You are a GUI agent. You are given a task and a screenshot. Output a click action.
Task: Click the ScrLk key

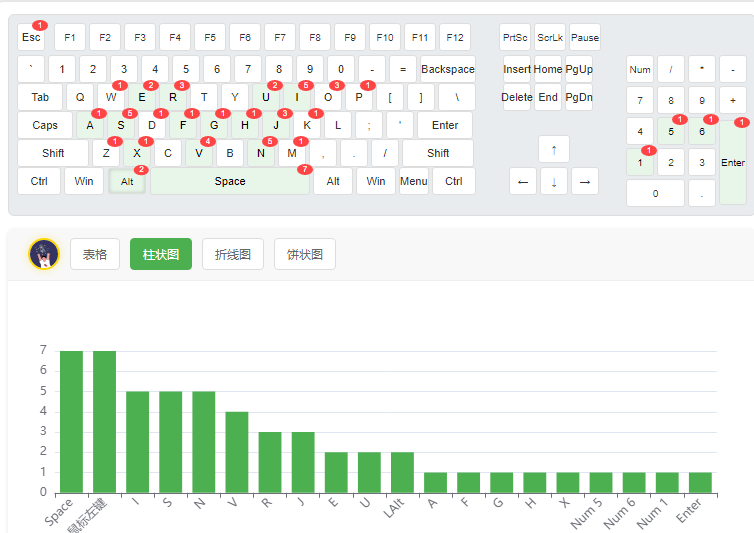pos(550,37)
